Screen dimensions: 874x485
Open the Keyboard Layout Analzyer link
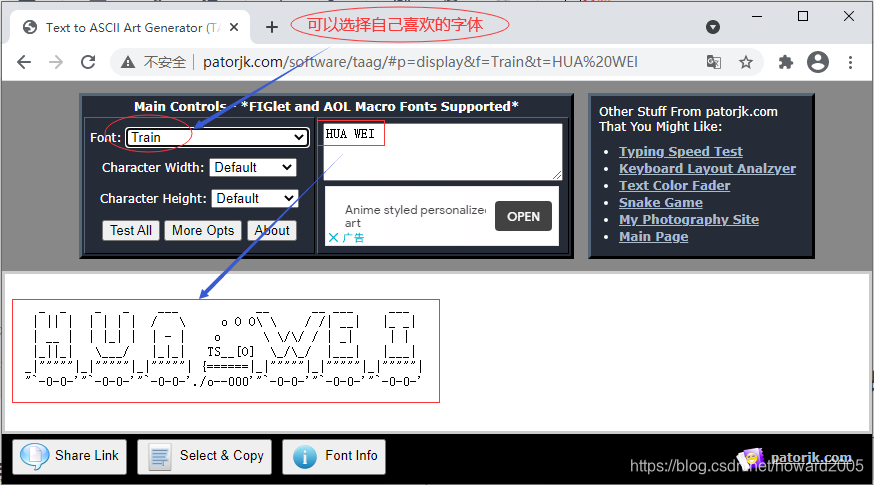click(x=707, y=168)
